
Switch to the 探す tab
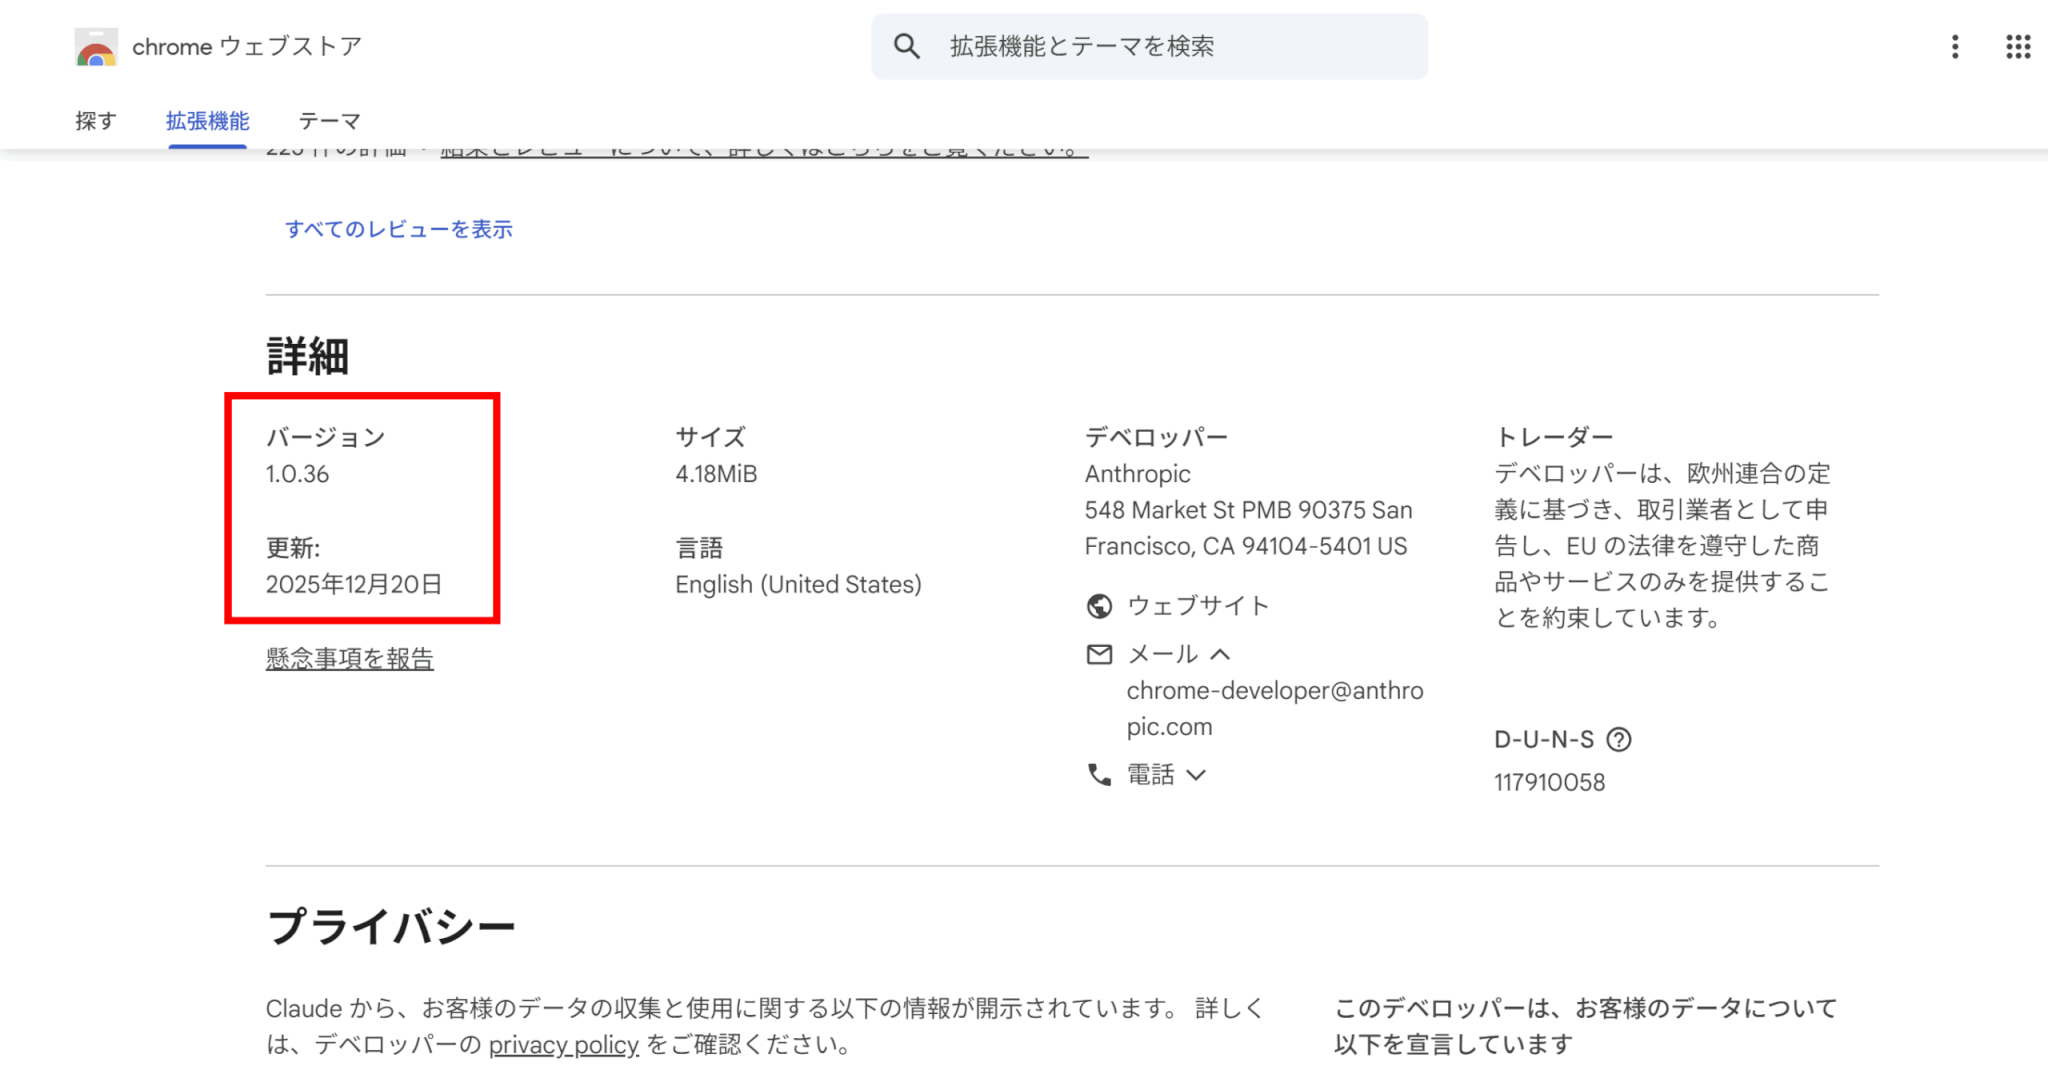[96, 121]
